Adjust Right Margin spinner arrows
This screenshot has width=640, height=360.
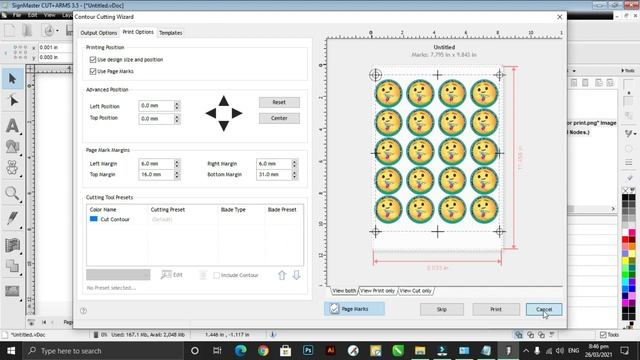[294, 163]
